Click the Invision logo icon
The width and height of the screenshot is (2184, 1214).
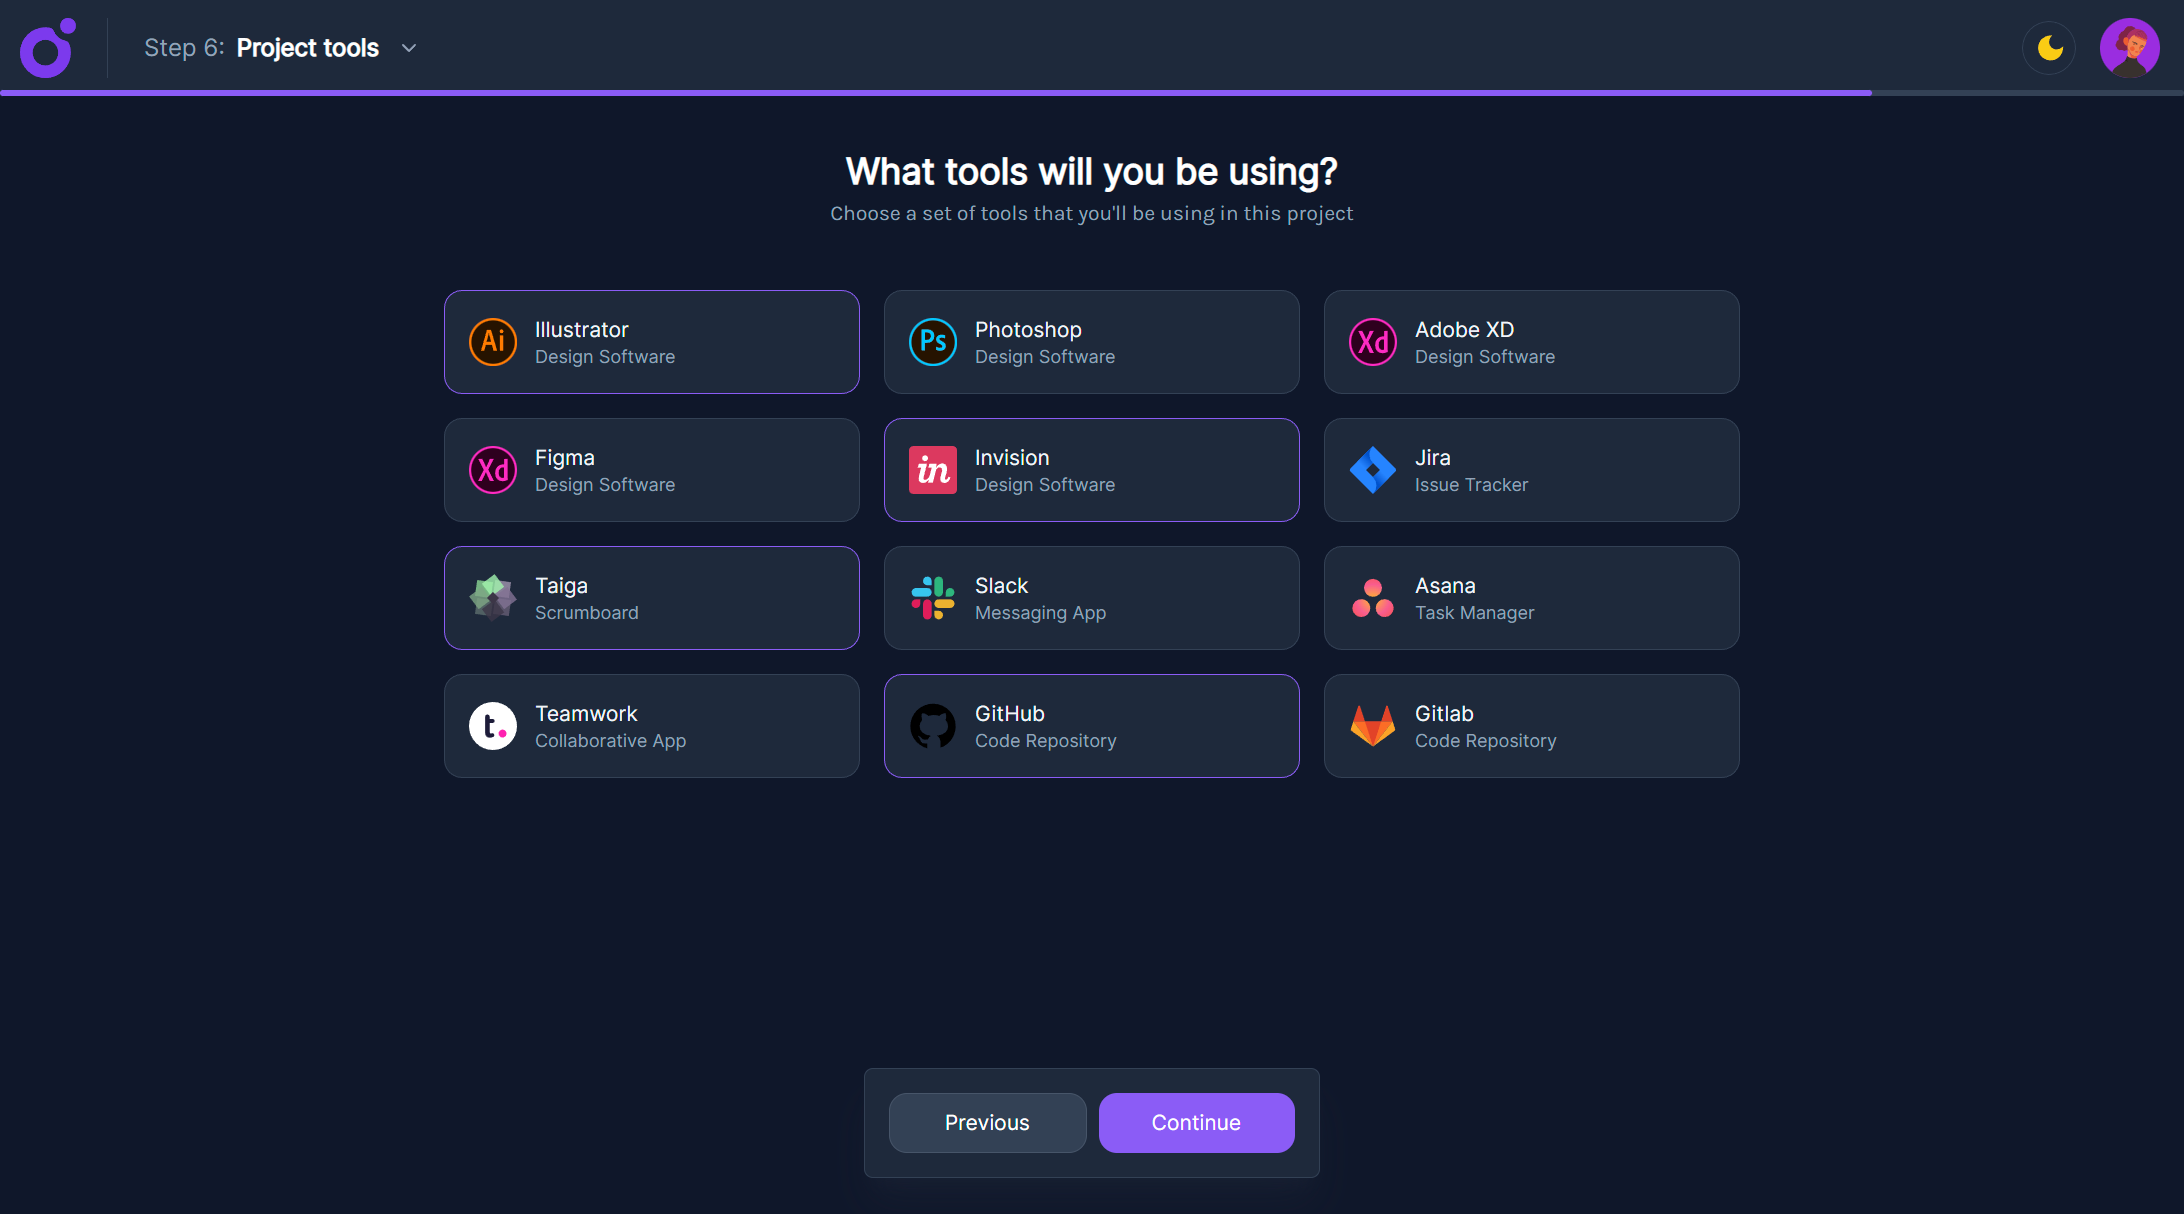point(933,470)
